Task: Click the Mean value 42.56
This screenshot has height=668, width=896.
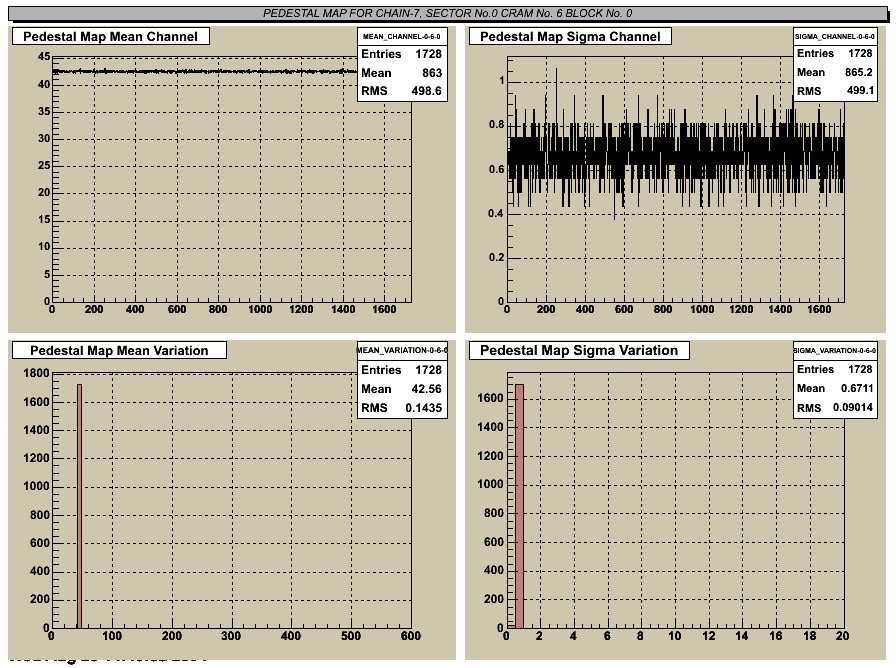Action: [x=426, y=389]
